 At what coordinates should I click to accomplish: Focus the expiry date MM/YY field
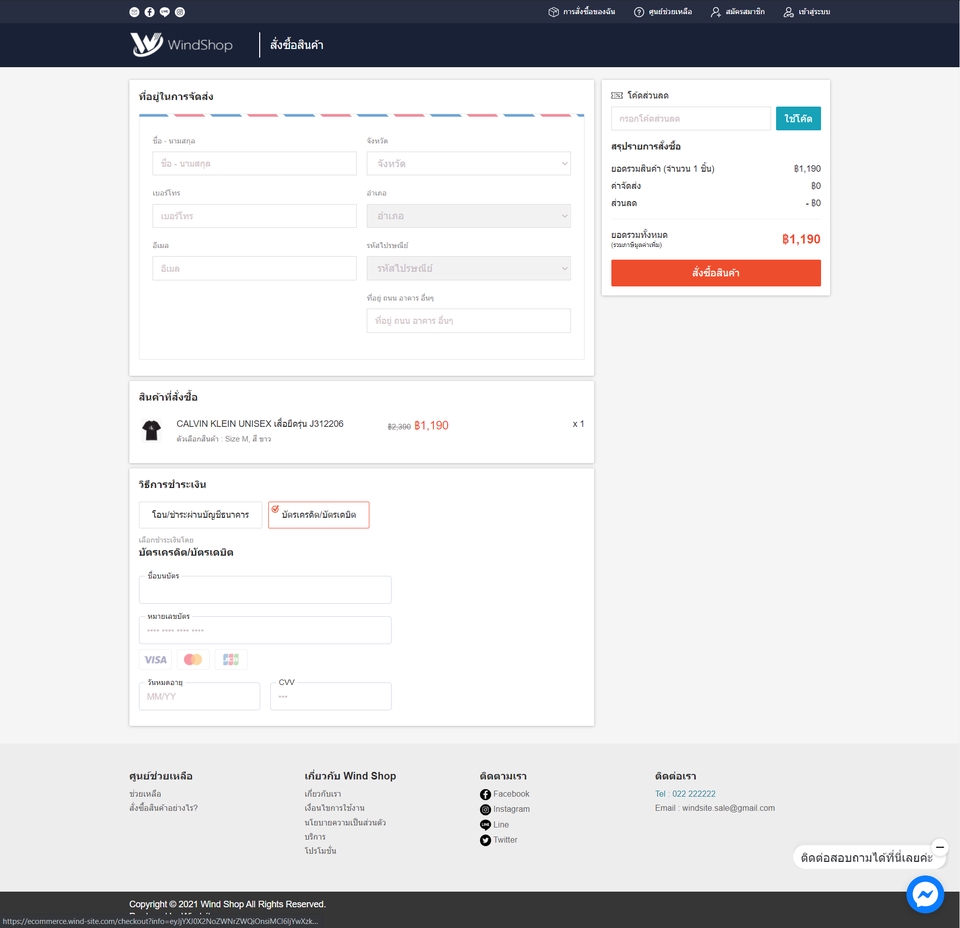(x=200, y=697)
